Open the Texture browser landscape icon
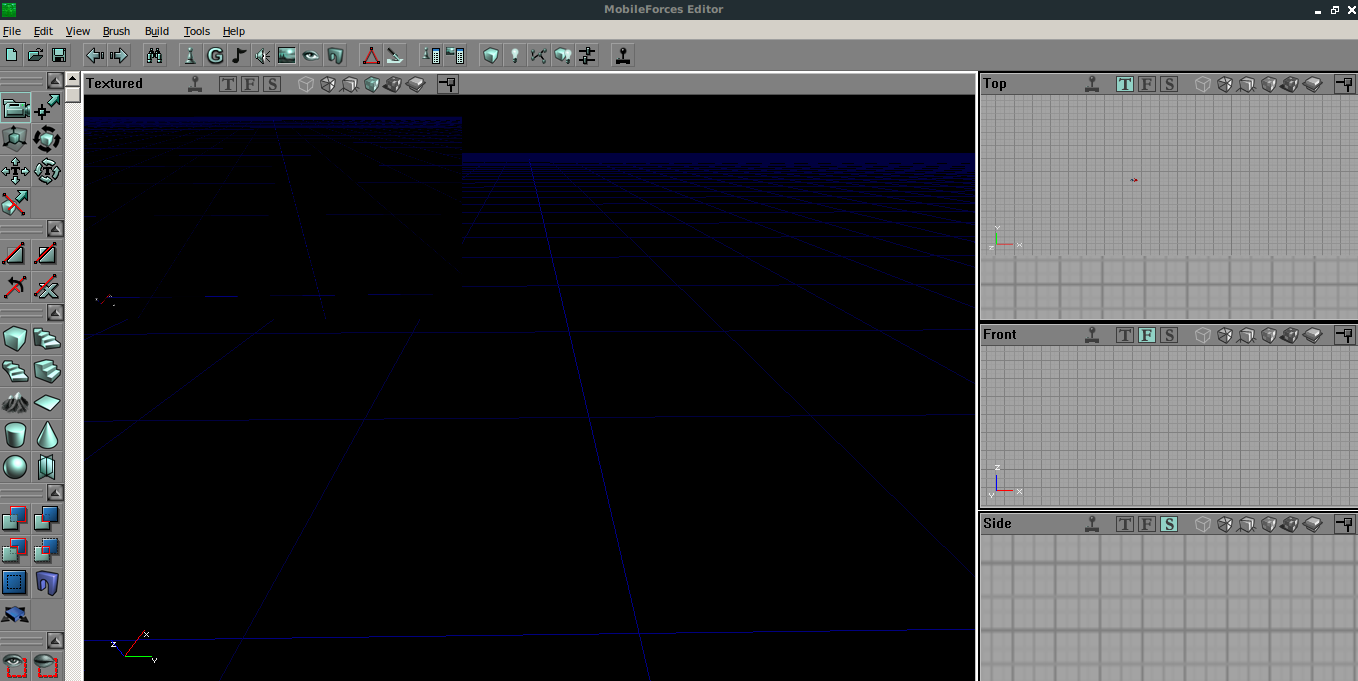 [286, 55]
